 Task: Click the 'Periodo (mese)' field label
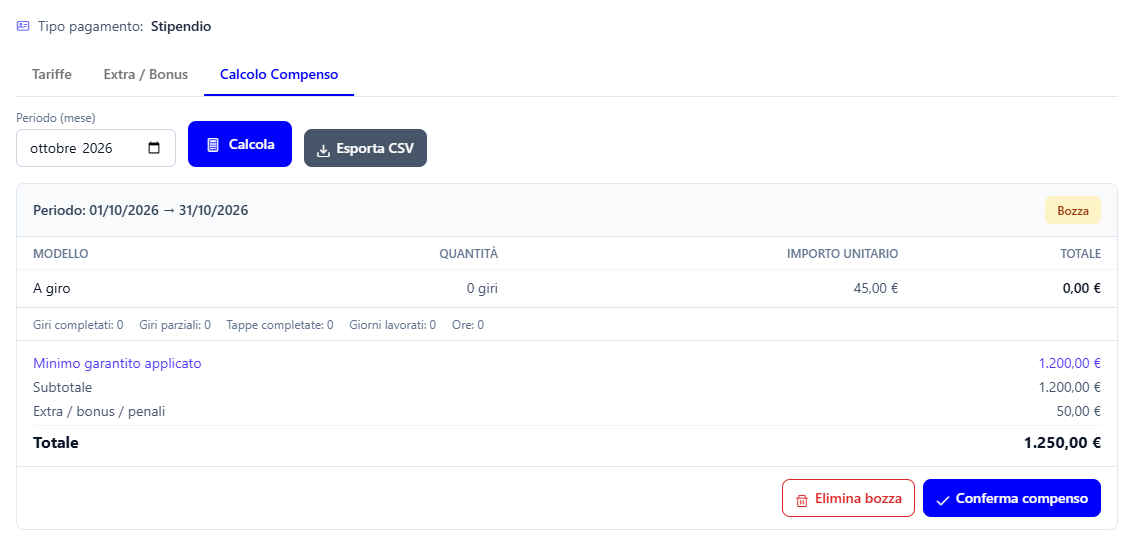tap(56, 117)
